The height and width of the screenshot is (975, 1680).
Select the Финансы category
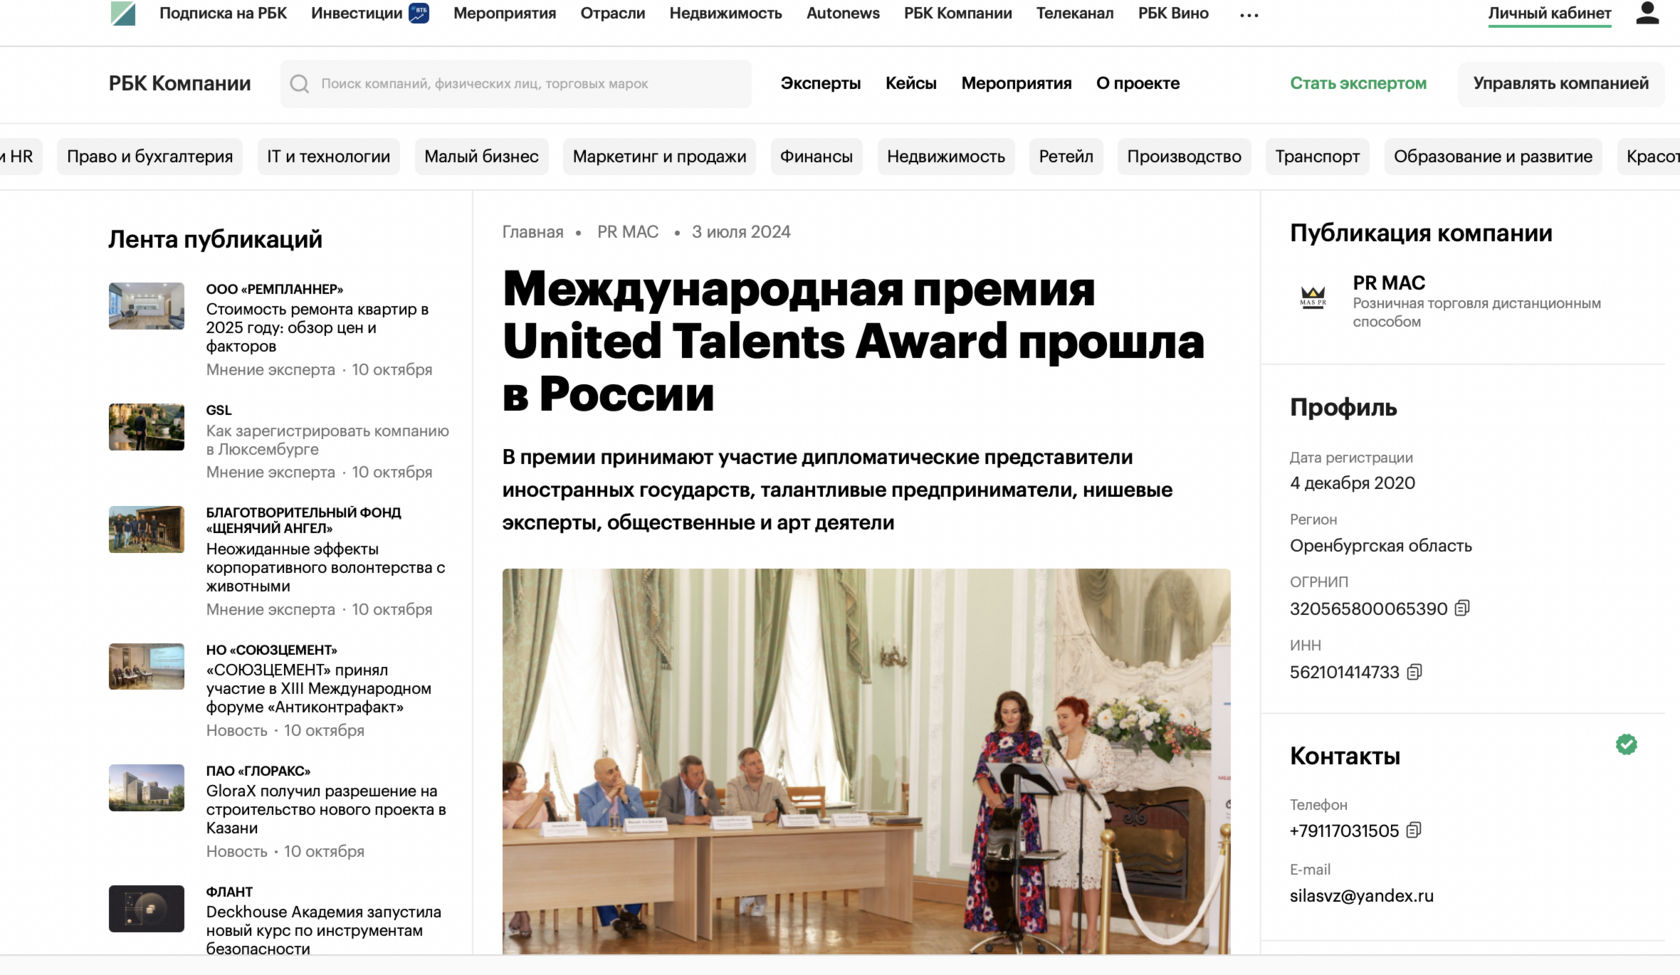click(x=816, y=156)
